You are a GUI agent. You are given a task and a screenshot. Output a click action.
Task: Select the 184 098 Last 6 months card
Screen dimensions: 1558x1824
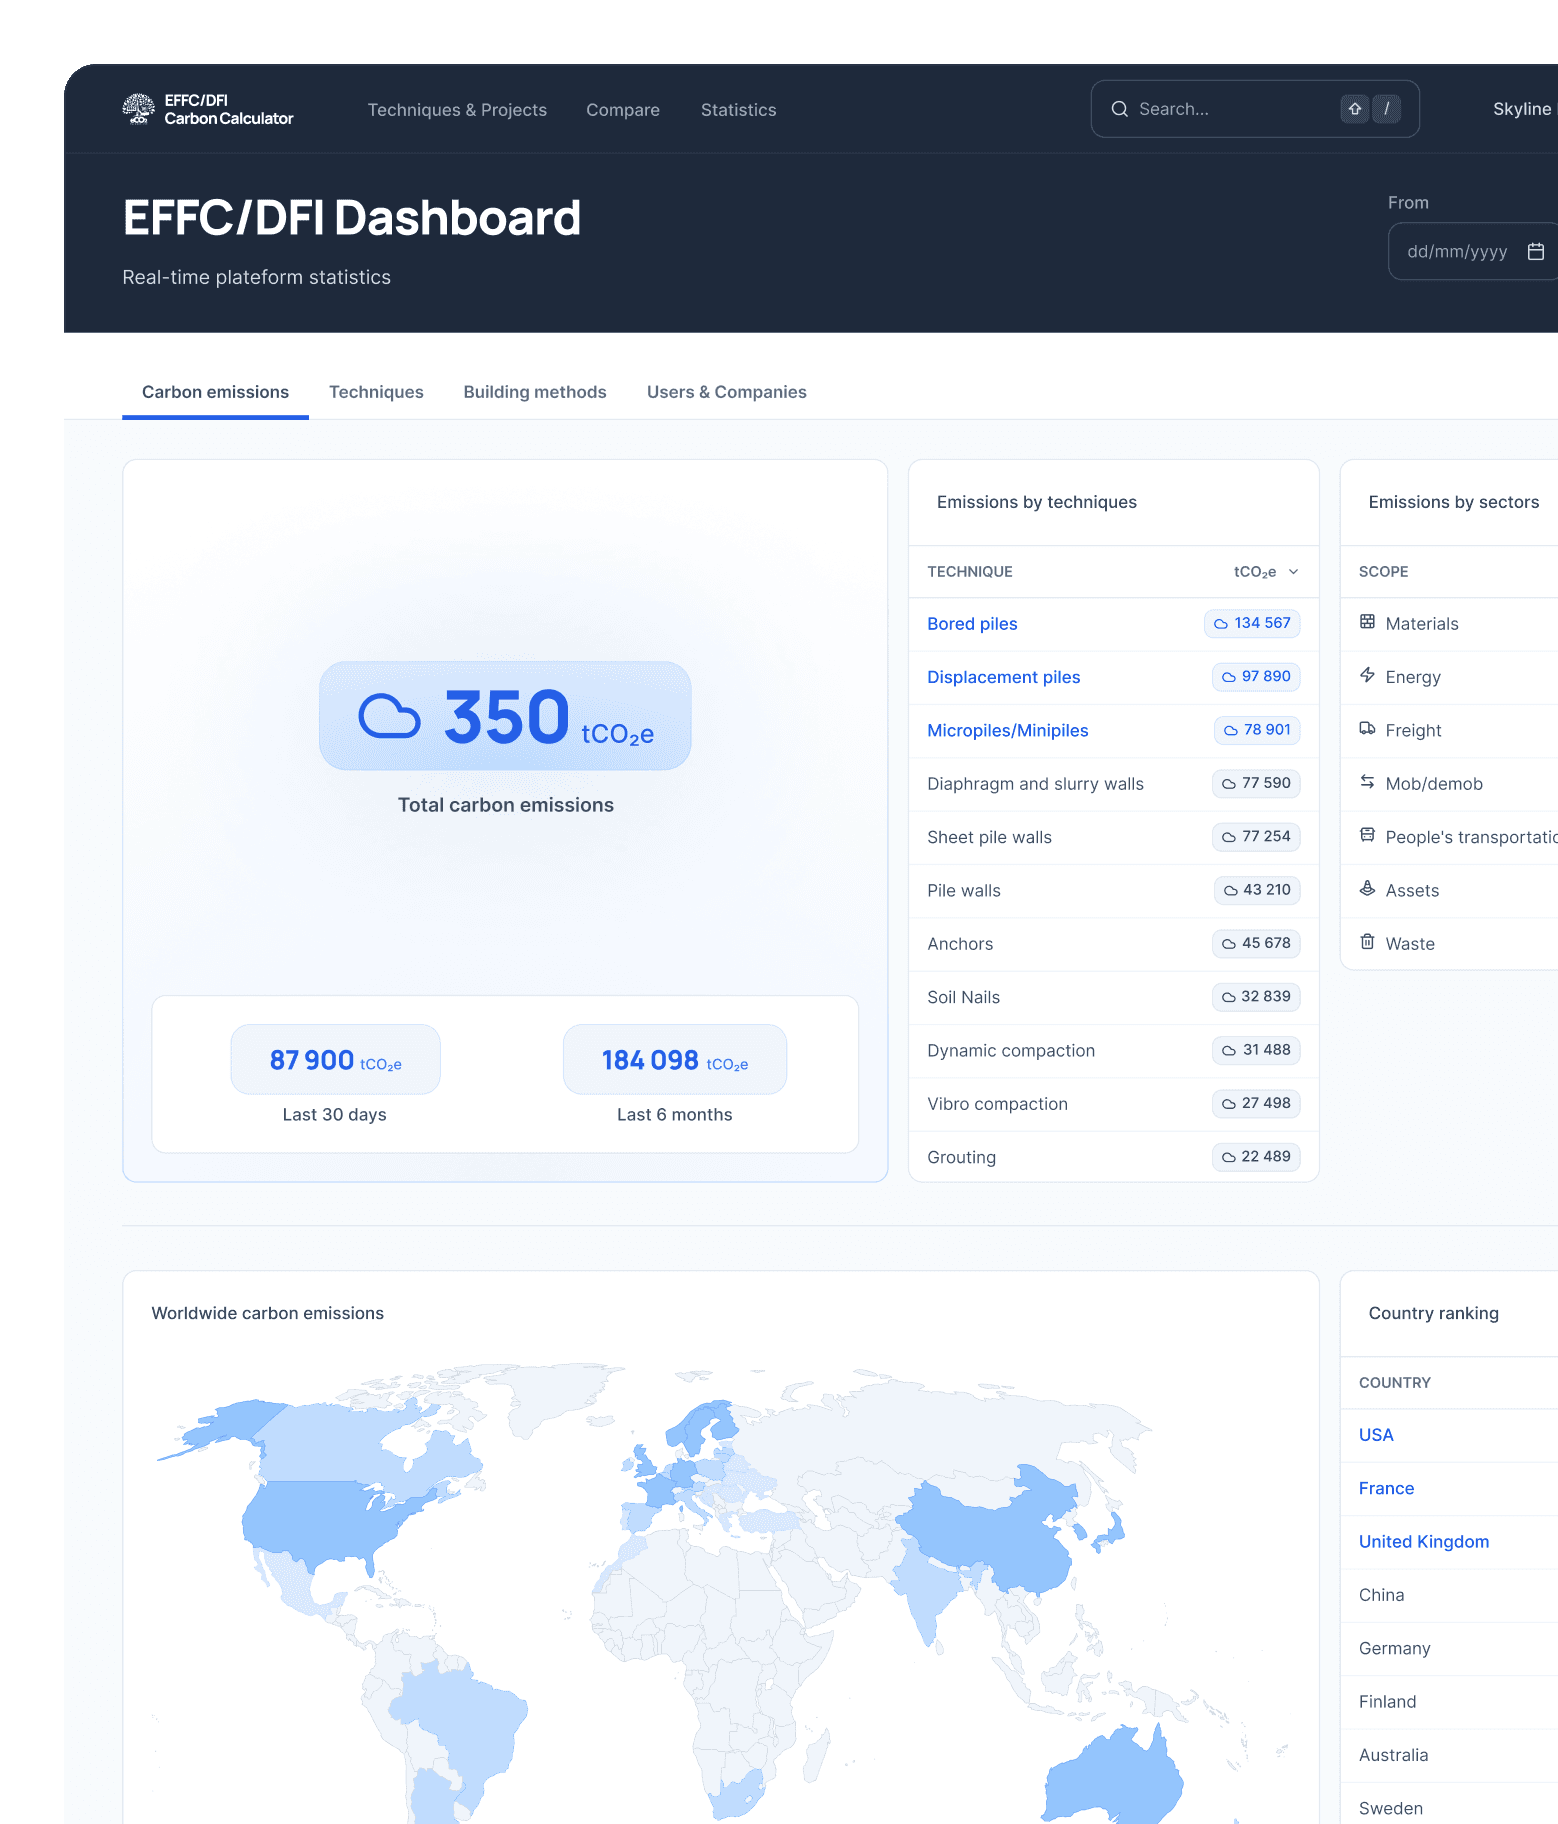675,1059
